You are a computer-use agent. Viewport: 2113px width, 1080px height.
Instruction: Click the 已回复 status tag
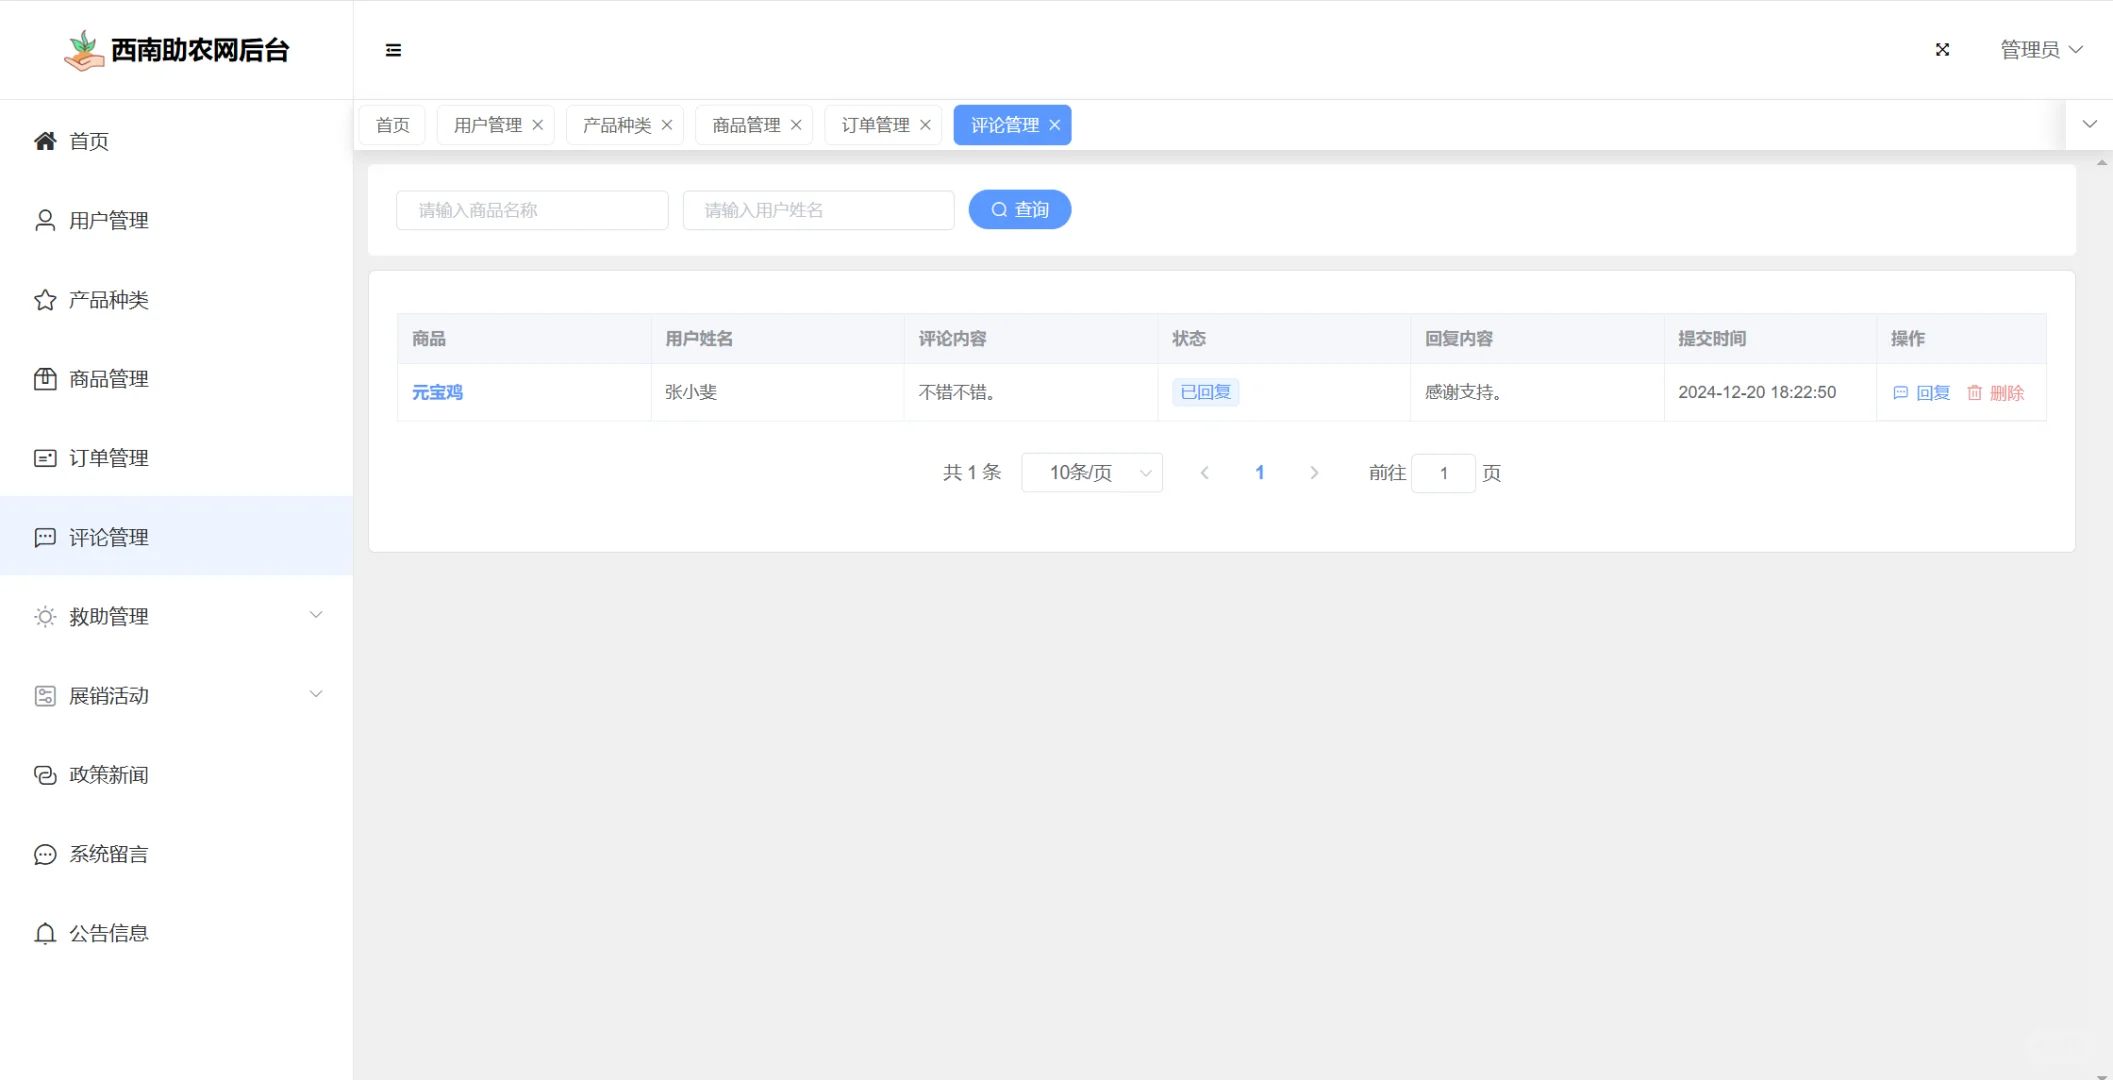(x=1205, y=391)
